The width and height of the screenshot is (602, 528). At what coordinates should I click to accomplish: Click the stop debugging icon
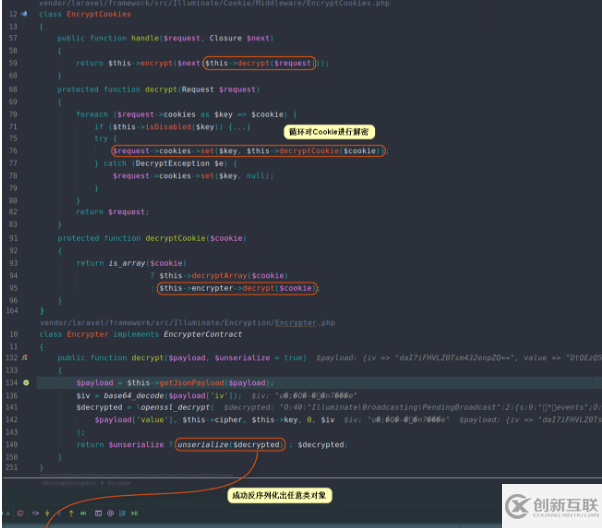coord(20,513)
